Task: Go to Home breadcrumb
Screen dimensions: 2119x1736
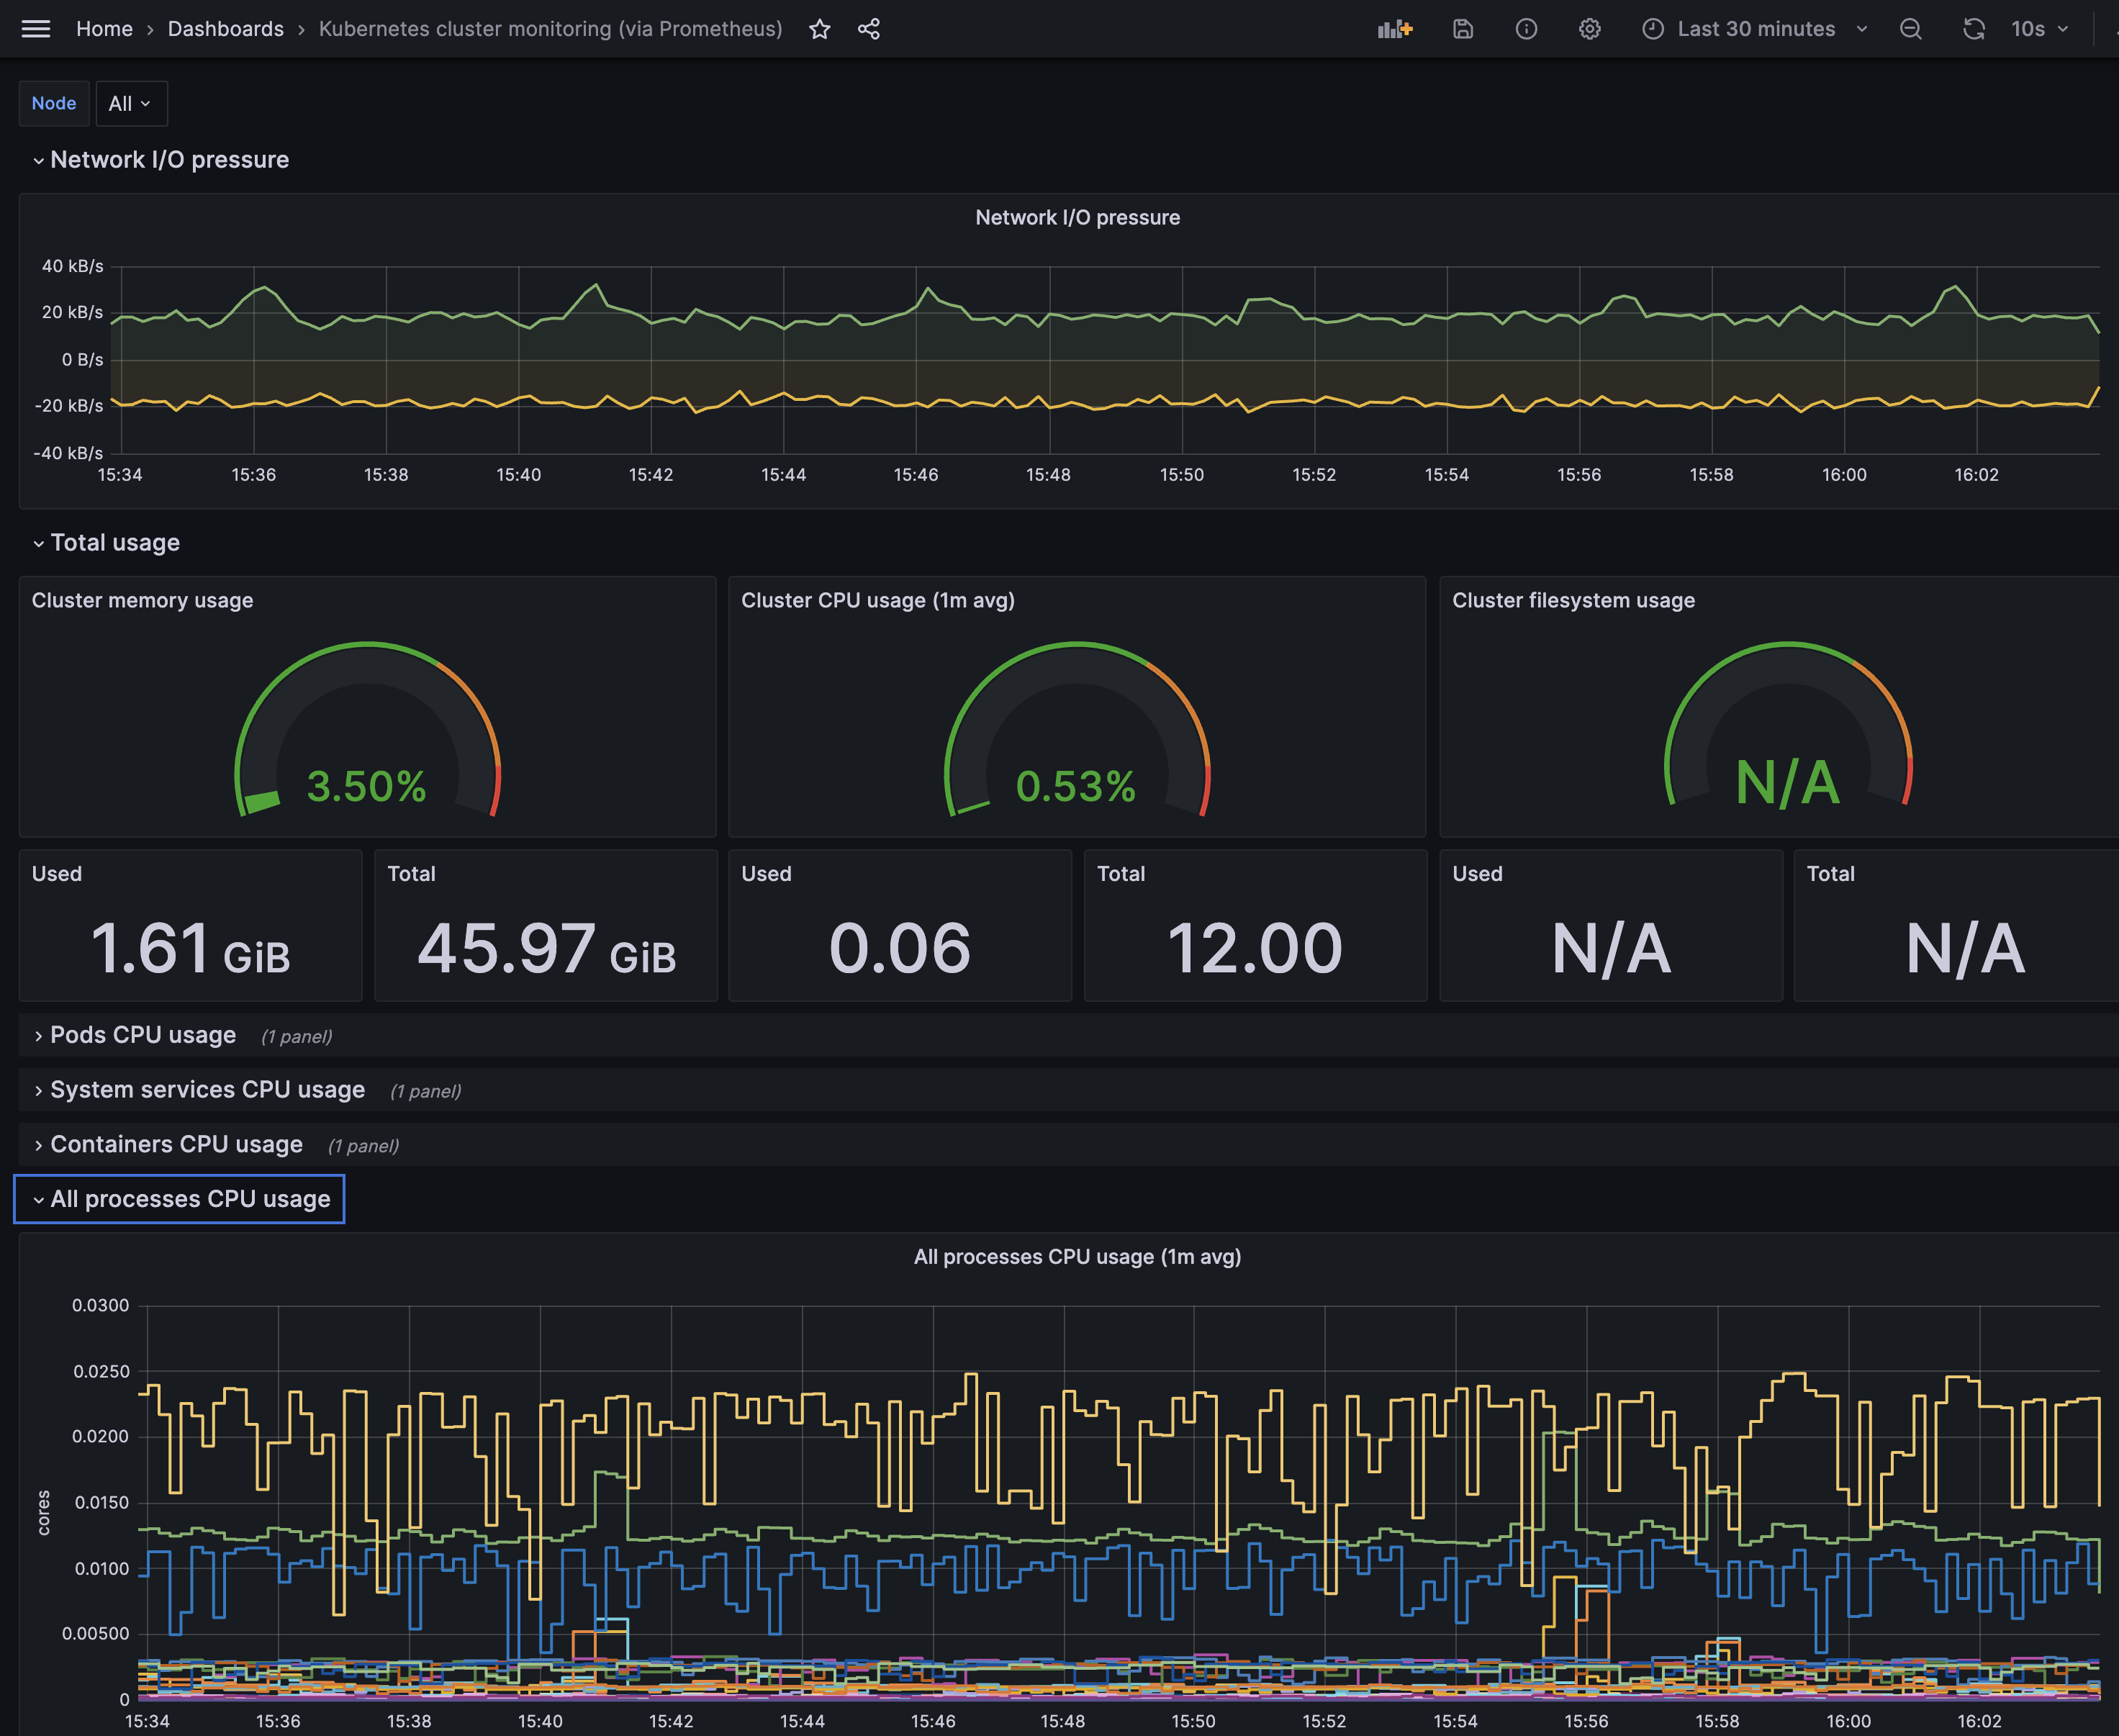Action: (104, 29)
